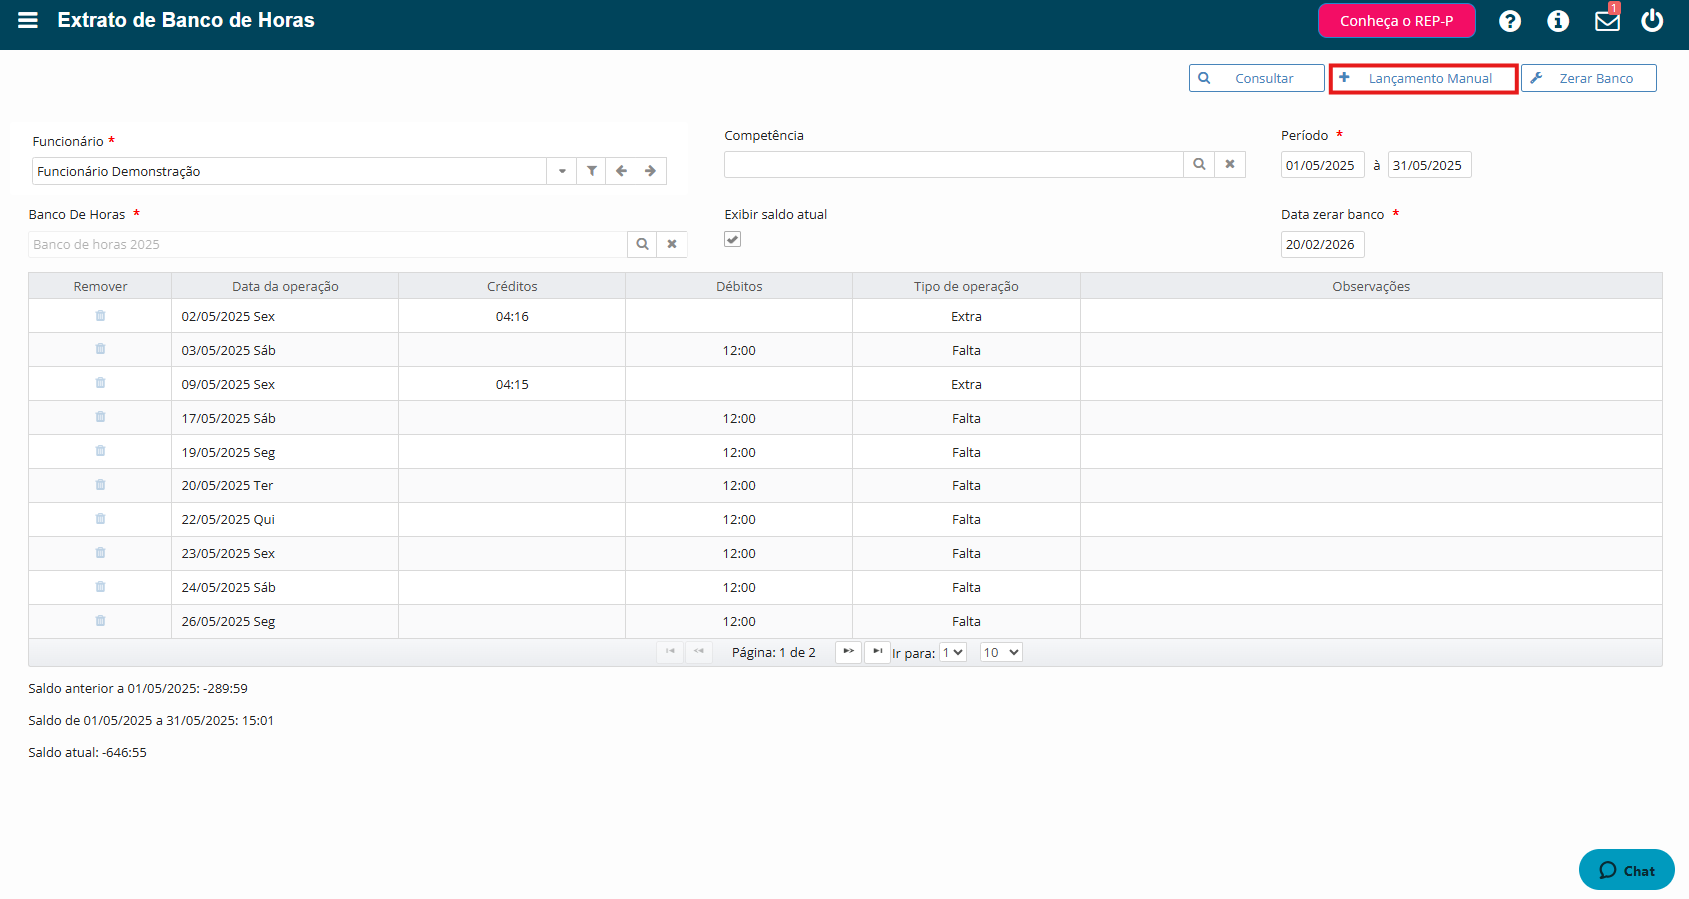Click Saldo anterior a 01/05/2025 text
The width and height of the screenshot is (1689, 899).
click(138, 688)
